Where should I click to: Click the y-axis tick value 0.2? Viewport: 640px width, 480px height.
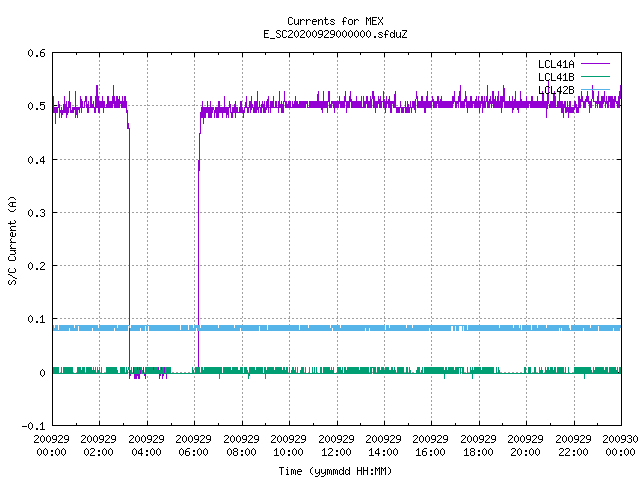click(36, 266)
